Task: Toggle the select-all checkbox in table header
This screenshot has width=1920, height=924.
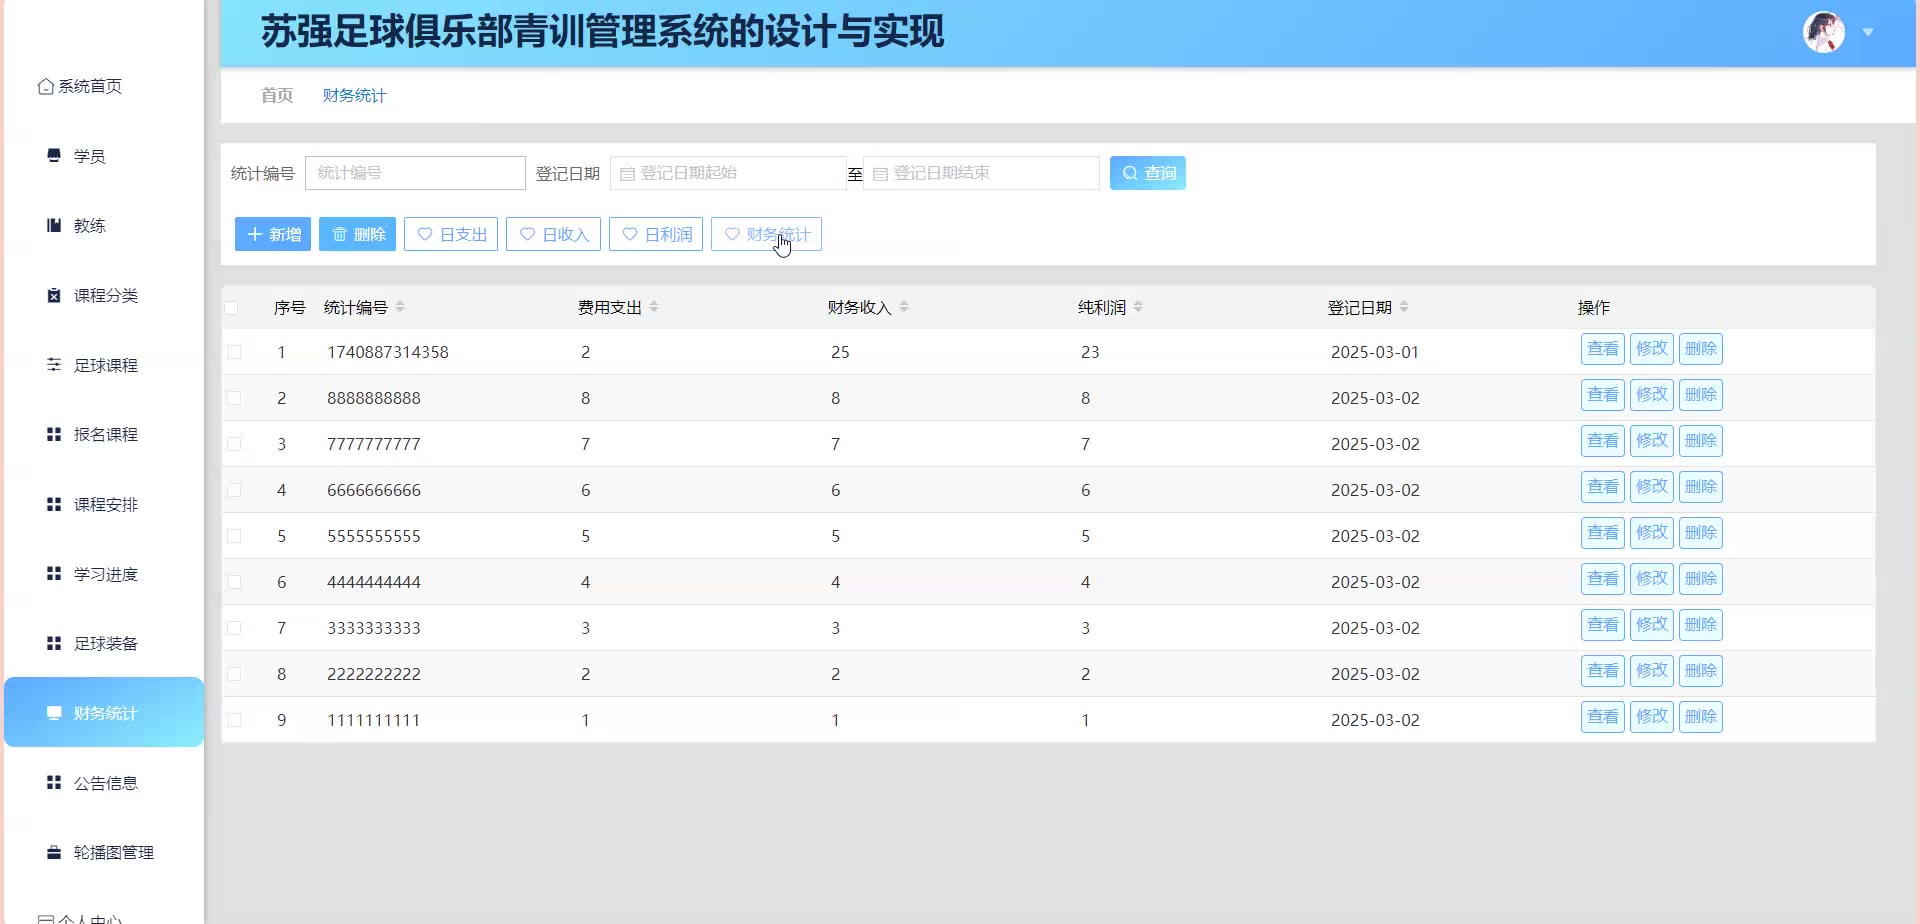Action: pos(232,308)
